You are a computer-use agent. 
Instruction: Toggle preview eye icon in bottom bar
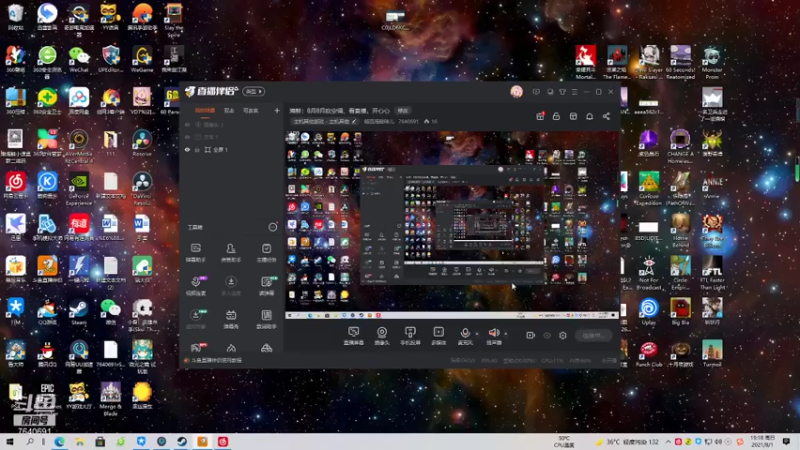547,335
